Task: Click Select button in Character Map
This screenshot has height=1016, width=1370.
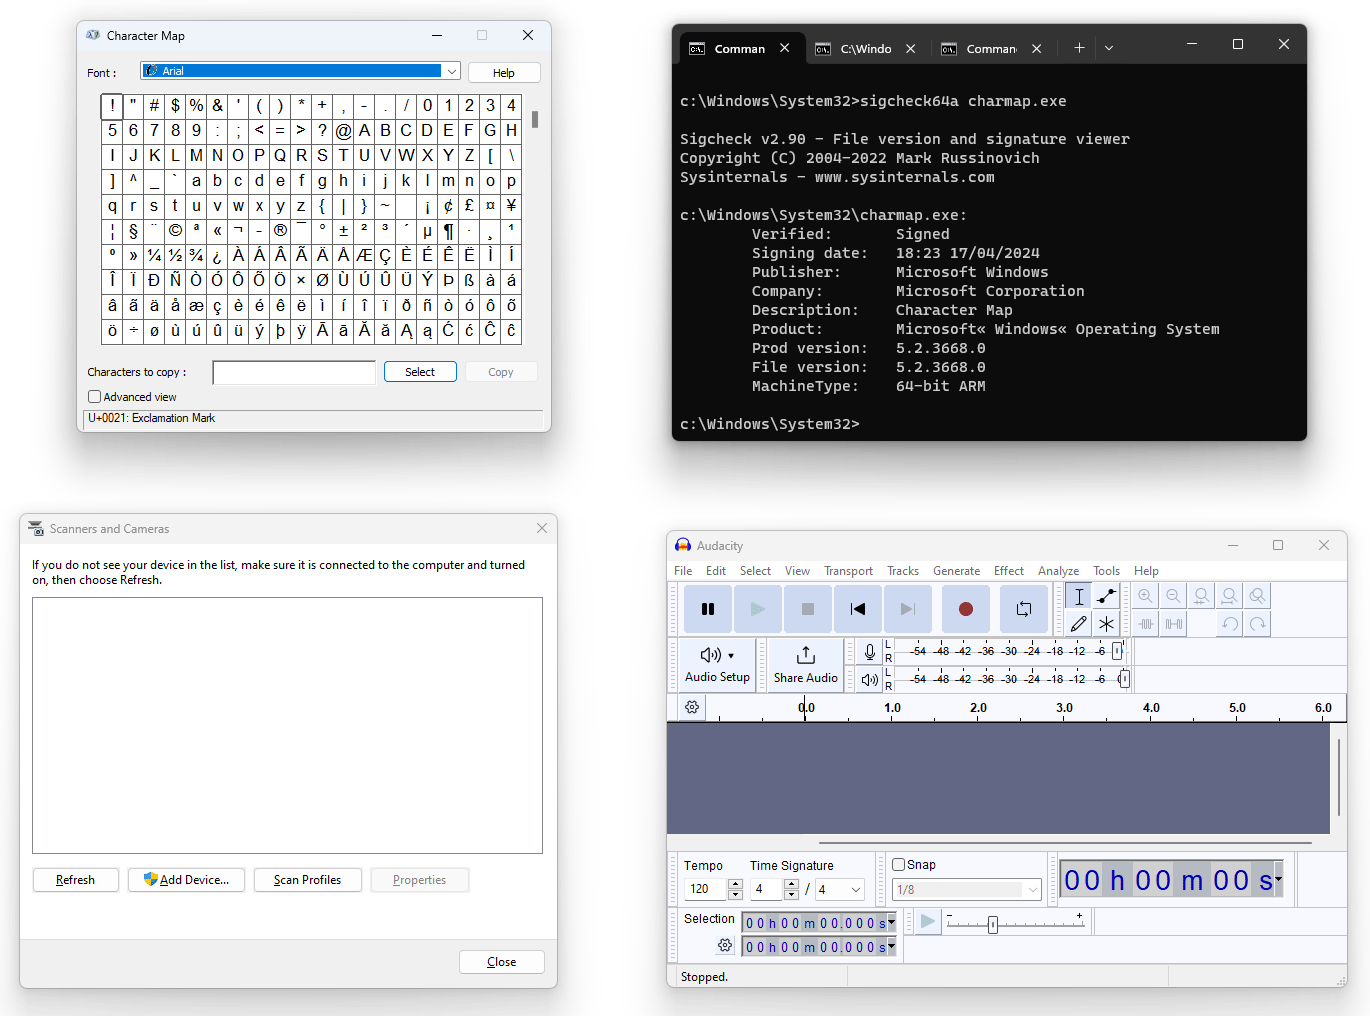Action: pos(420,372)
